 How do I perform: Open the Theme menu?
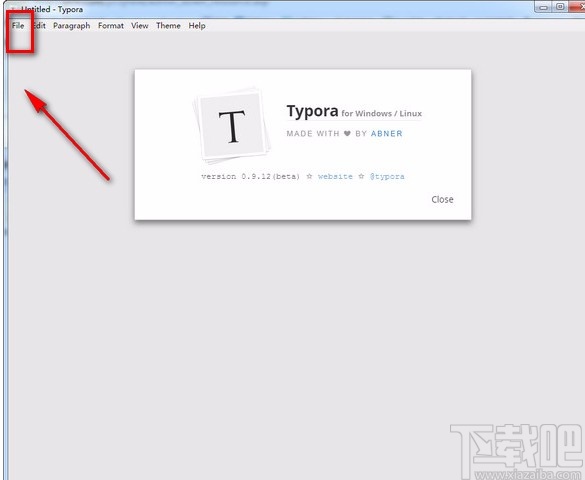[x=168, y=26]
